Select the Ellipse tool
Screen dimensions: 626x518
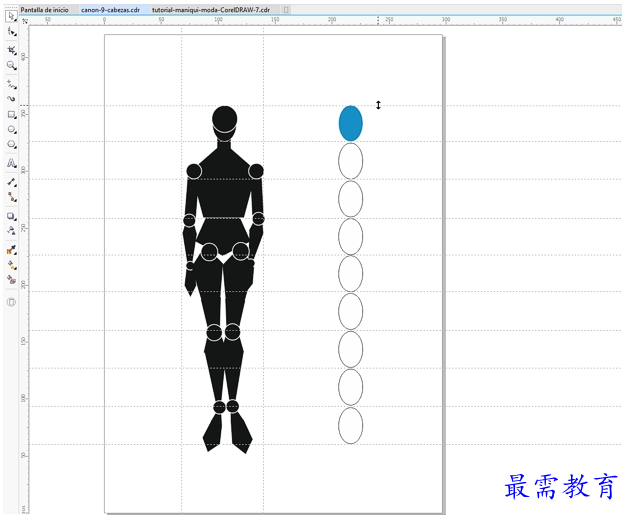11,130
